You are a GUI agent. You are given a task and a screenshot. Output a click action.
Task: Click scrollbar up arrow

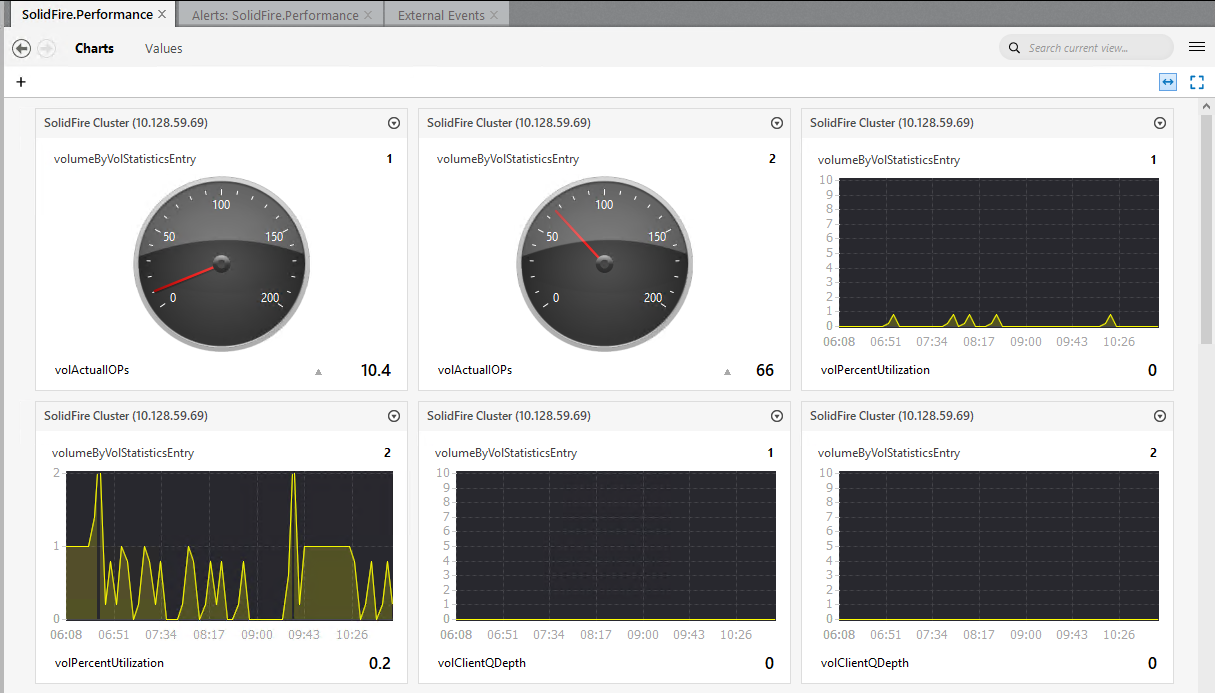click(x=1206, y=106)
